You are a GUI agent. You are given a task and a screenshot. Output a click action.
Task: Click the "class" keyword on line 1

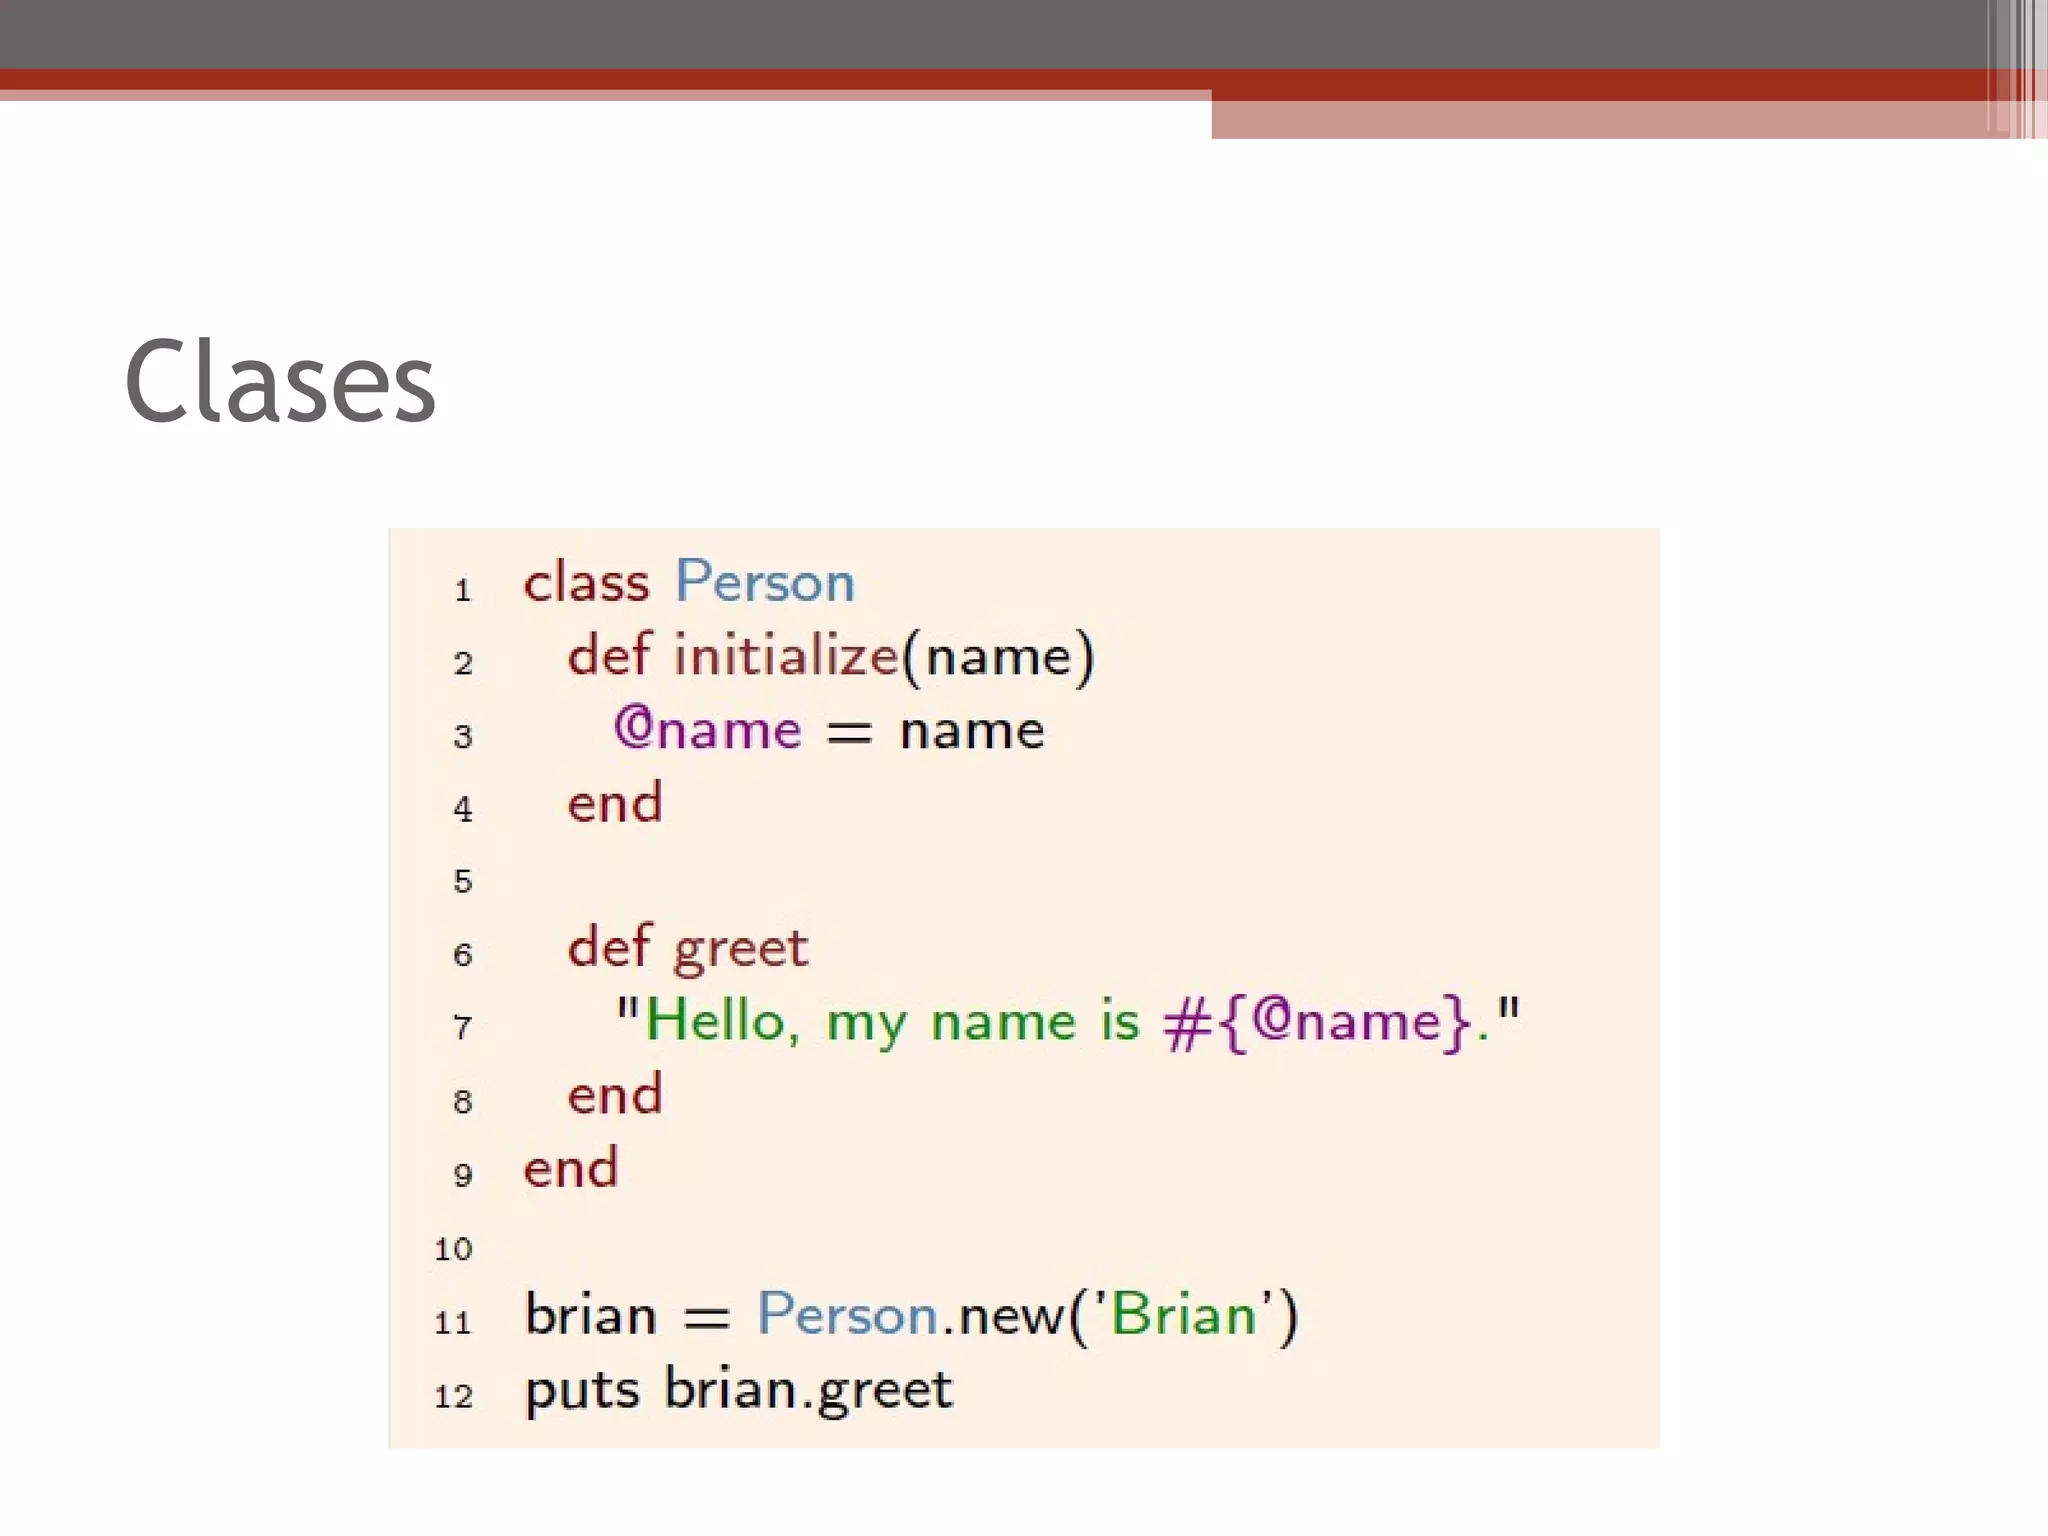point(586,583)
